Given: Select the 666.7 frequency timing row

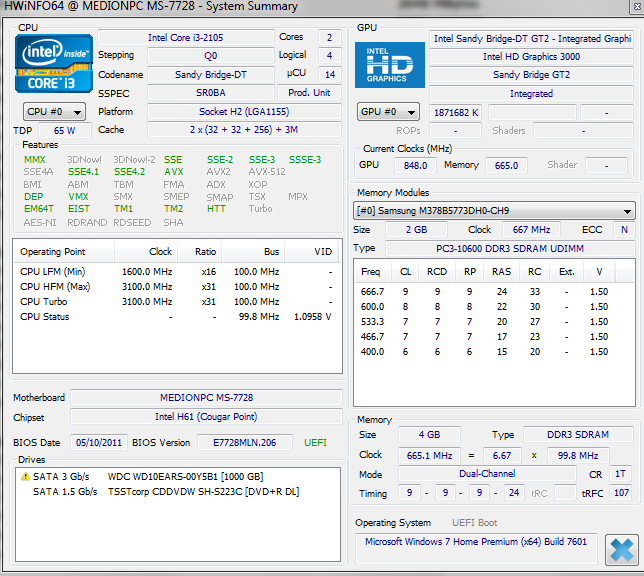Looking at the screenshot, I should (x=494, y=292).
